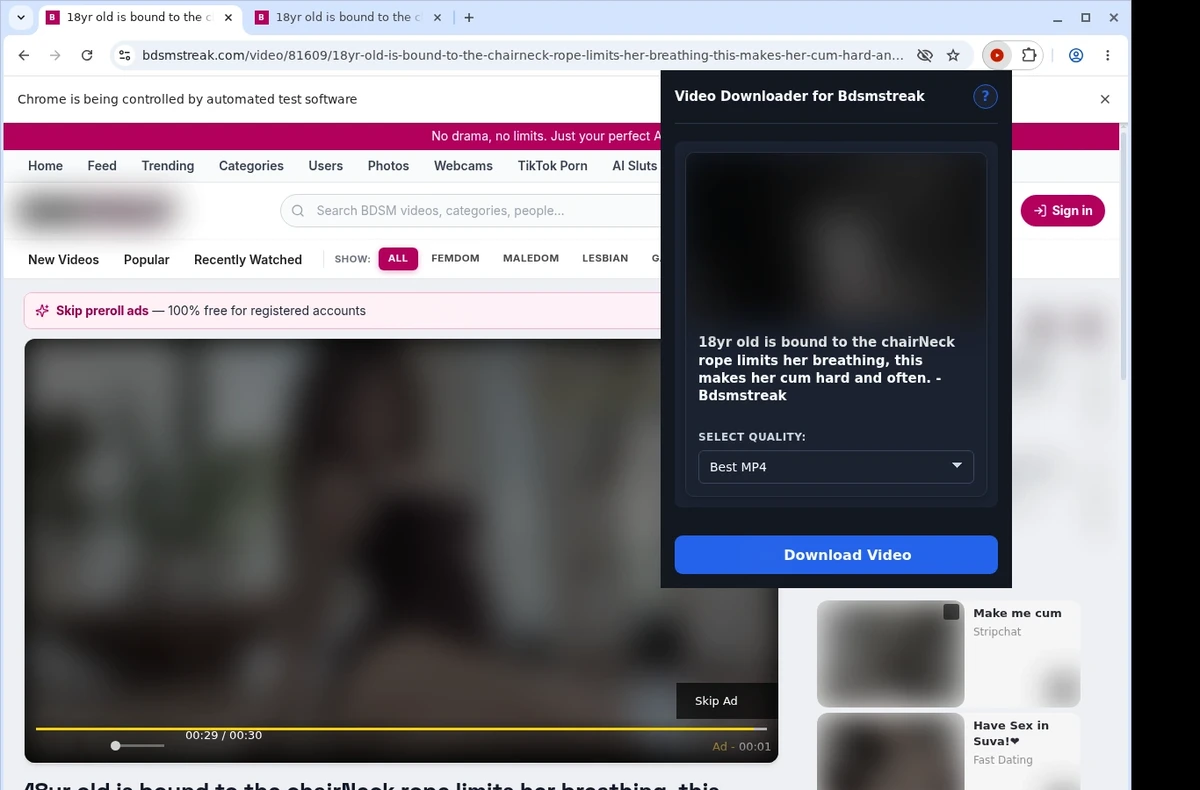The height and width of the screenshot is (790, 1200).
Task: Select the New Videos tab
Action: point(63,260)
